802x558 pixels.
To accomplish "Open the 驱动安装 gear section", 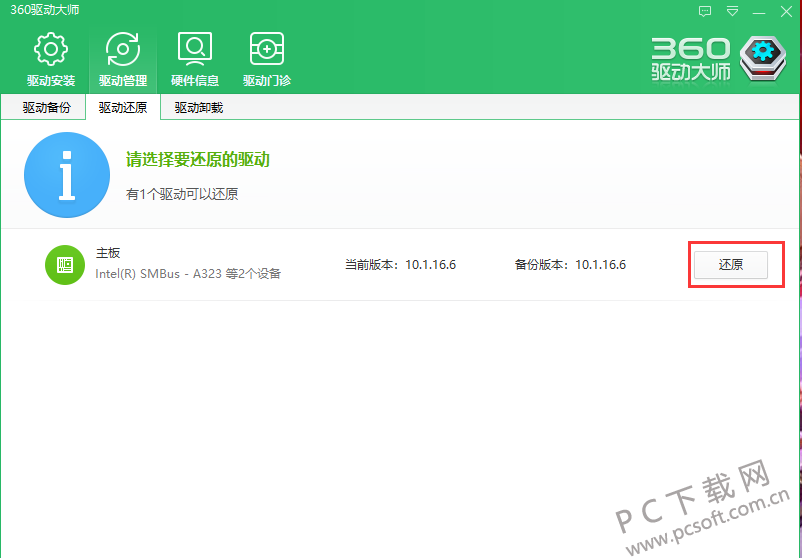I will (x=51, y=60).
